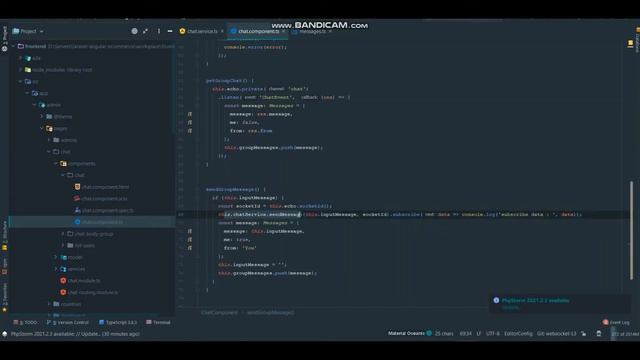The height and width of the screenshot is (360, 640).
Task: Click the sendGroupMessage() breadcrumb
Action: (x=270, y=313)
